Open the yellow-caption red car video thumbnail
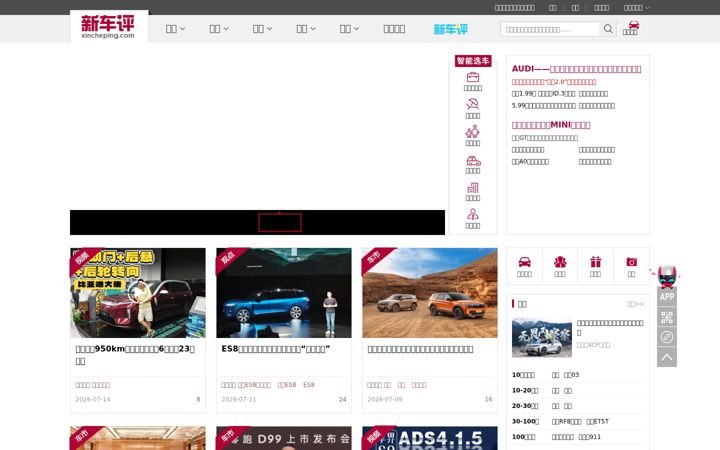720x450 pixels. pos(138,293)
